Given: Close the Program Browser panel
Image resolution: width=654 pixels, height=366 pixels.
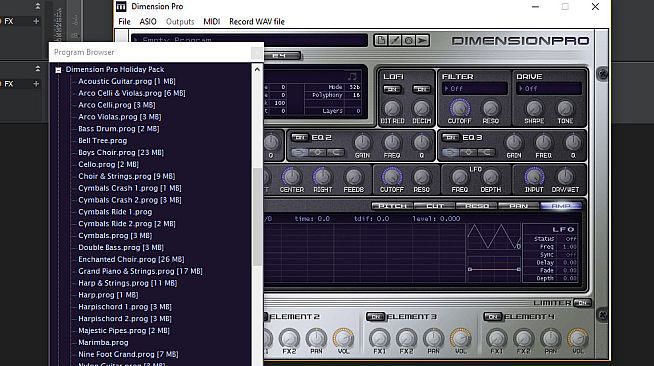Looking at the screenshot, I should tap(257, 53).
